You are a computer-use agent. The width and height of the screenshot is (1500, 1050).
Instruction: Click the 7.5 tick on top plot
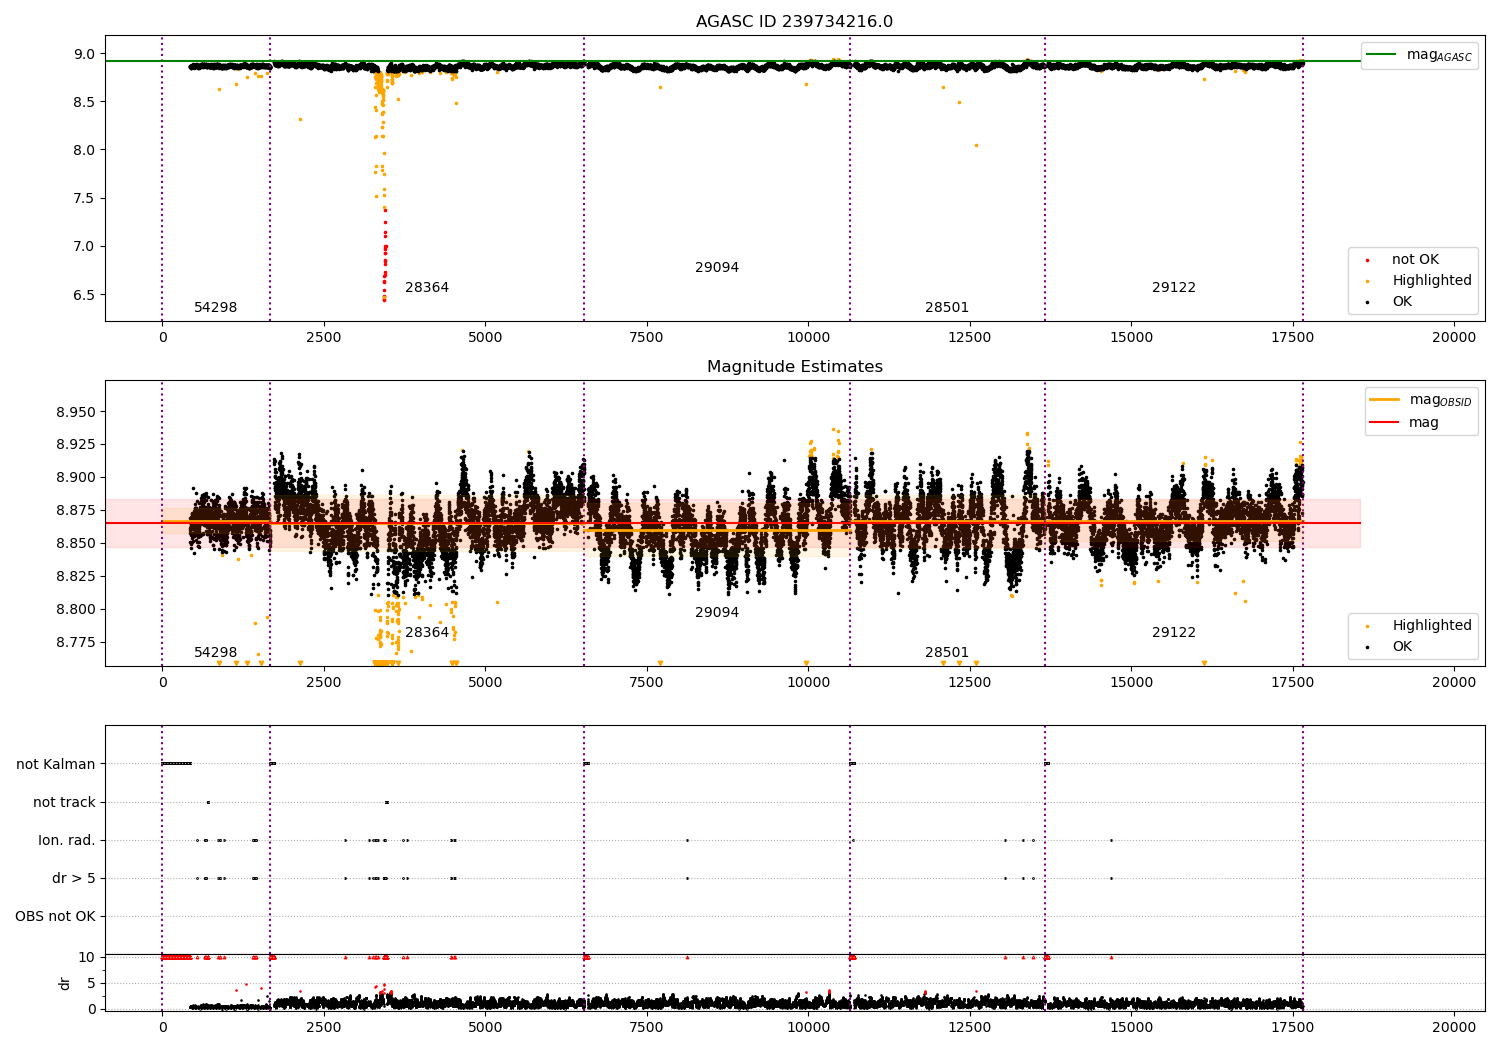pyautogui.click(x=86, y=198)
